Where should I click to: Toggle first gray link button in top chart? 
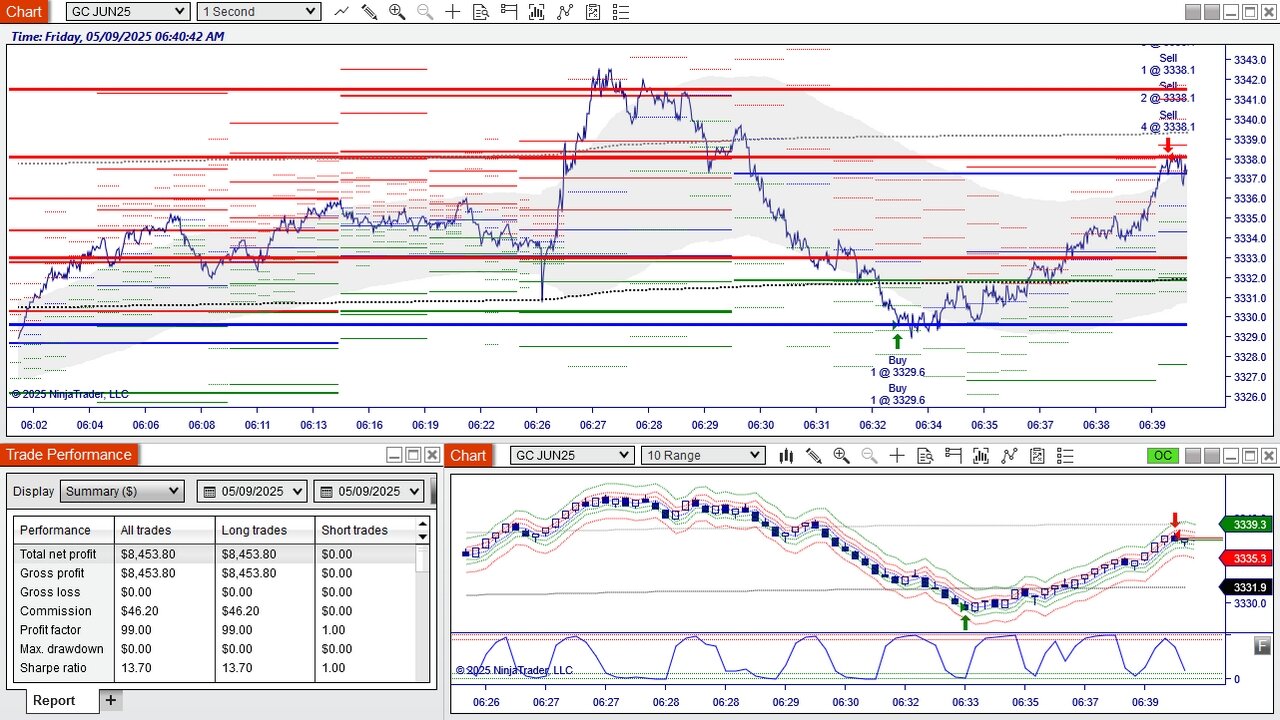(x=1192, y=12)
